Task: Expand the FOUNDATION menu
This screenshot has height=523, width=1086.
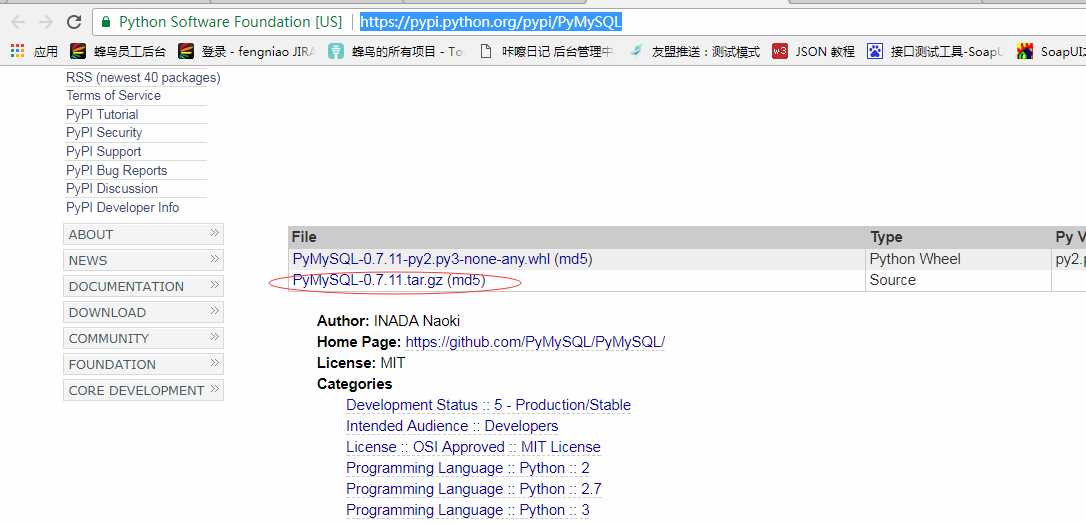Action: (x=143, y=364)
